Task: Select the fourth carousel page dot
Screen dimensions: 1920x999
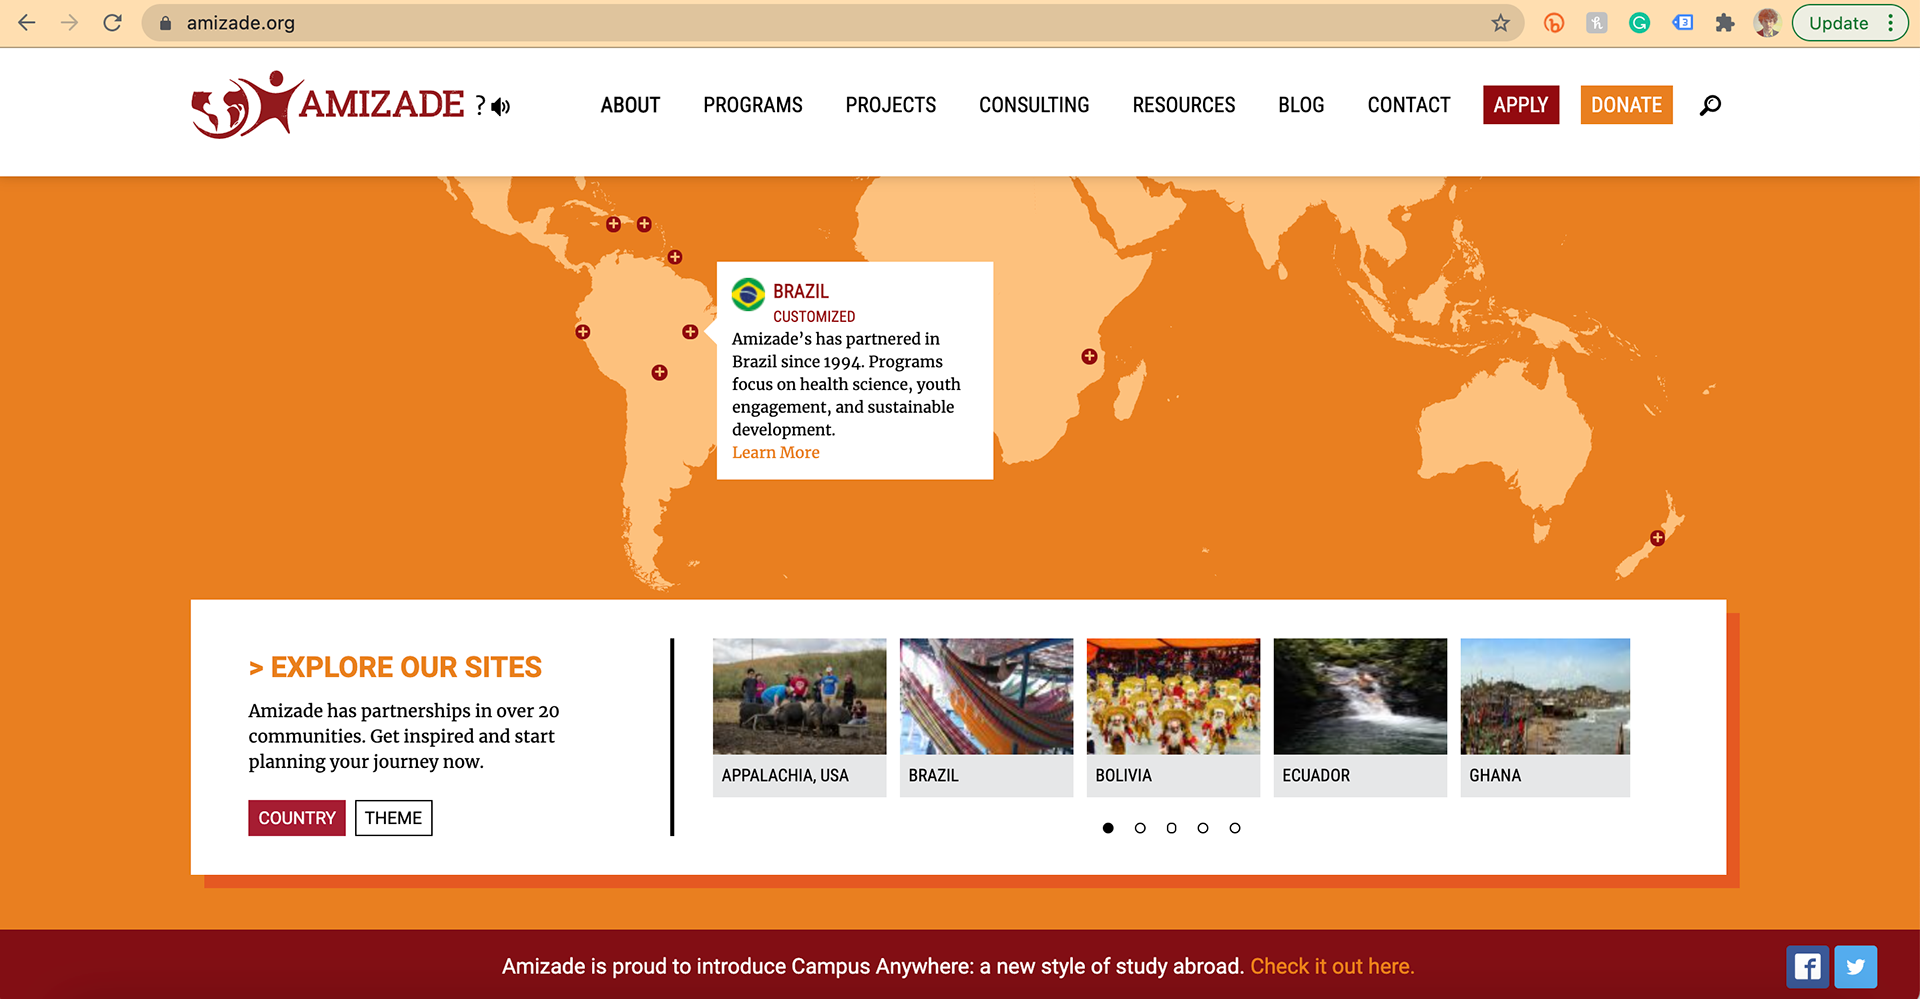Action: pyautogui.click(x=1203, y=828)
